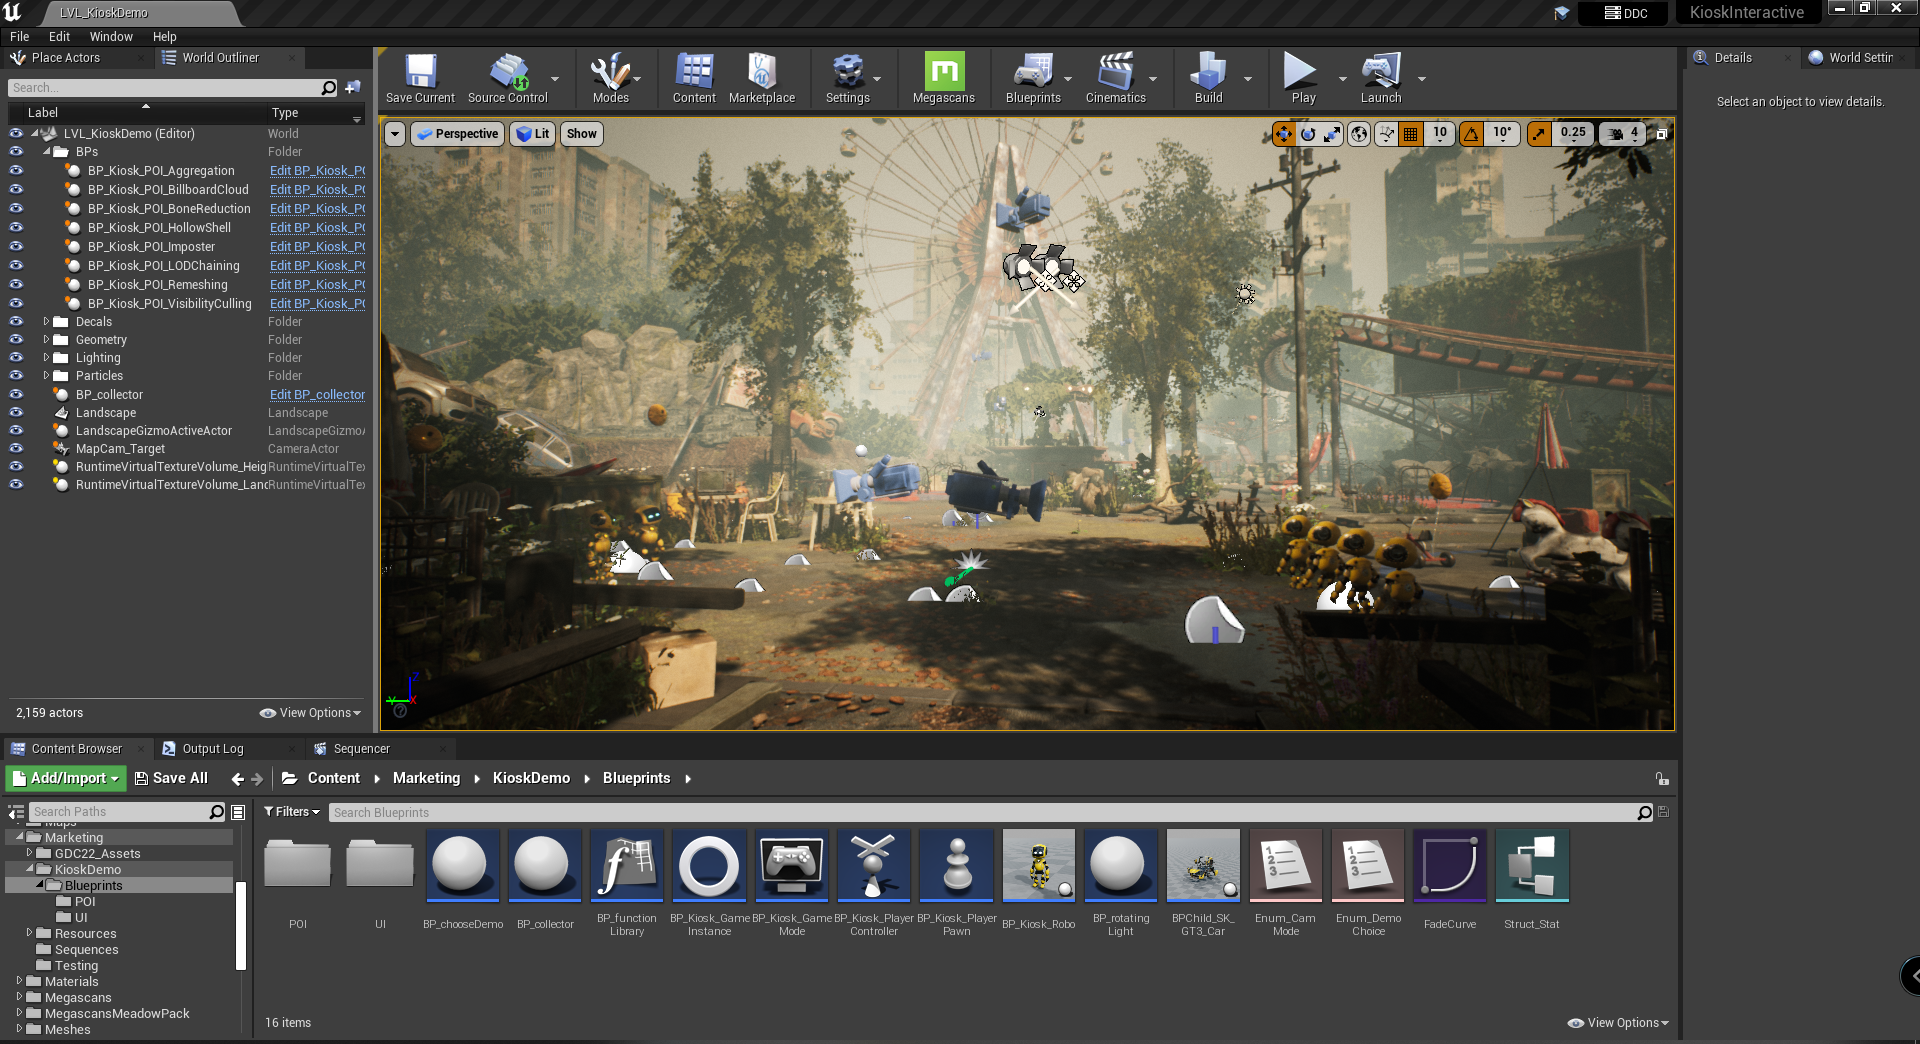Select the scale gizmo mode in viewport
The image size is (1920, 1044).
1332,134
